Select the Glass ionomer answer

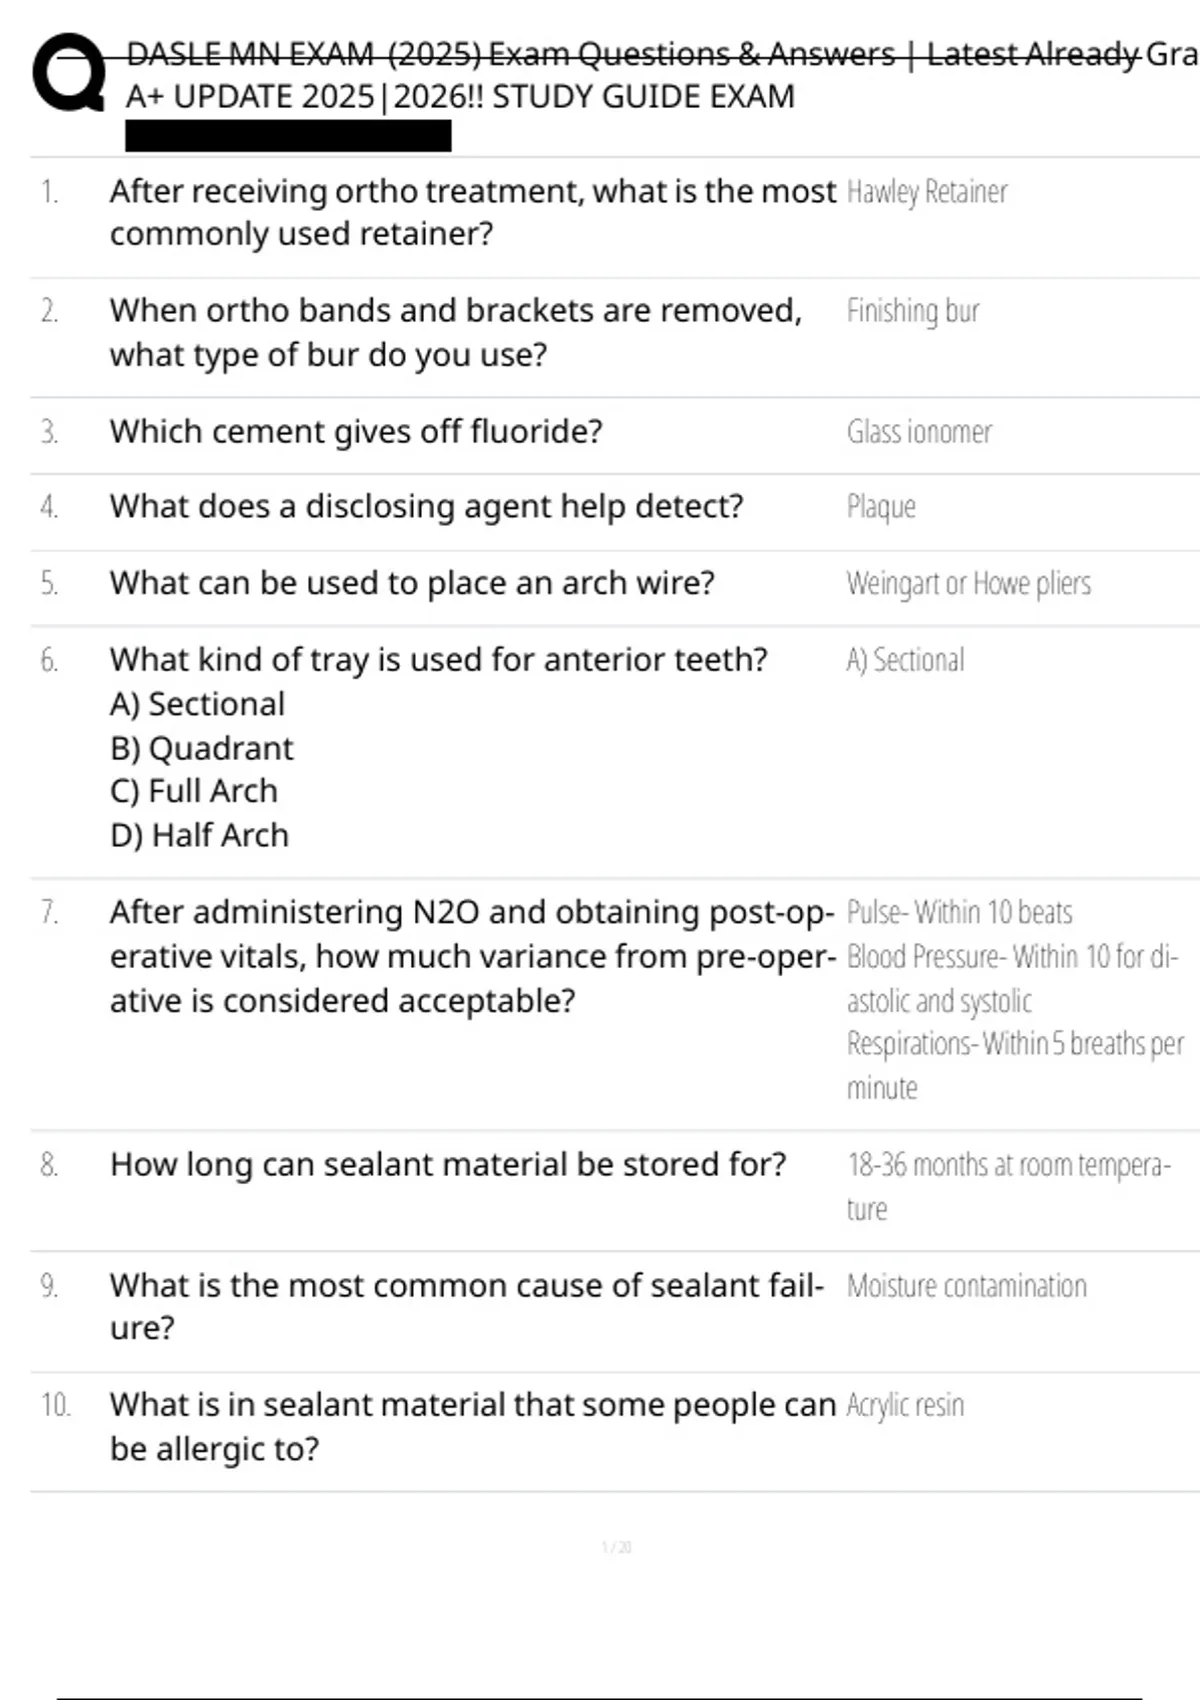pyautogui.click(x=919, y=432)
